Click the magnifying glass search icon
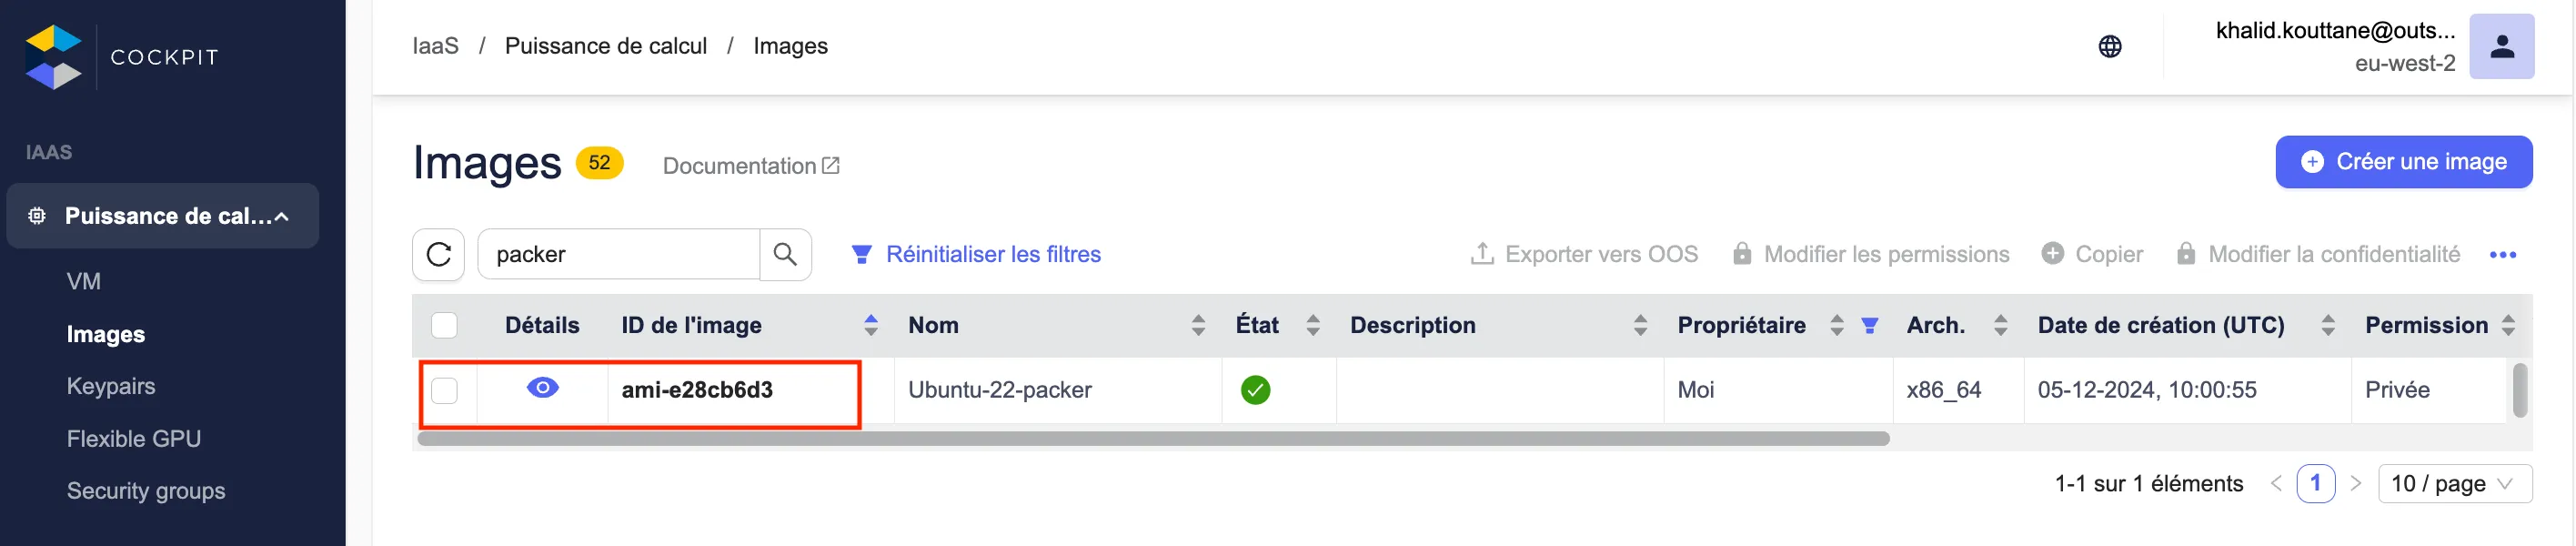This screenshot has height=546, width=2576. pos(785,255)
